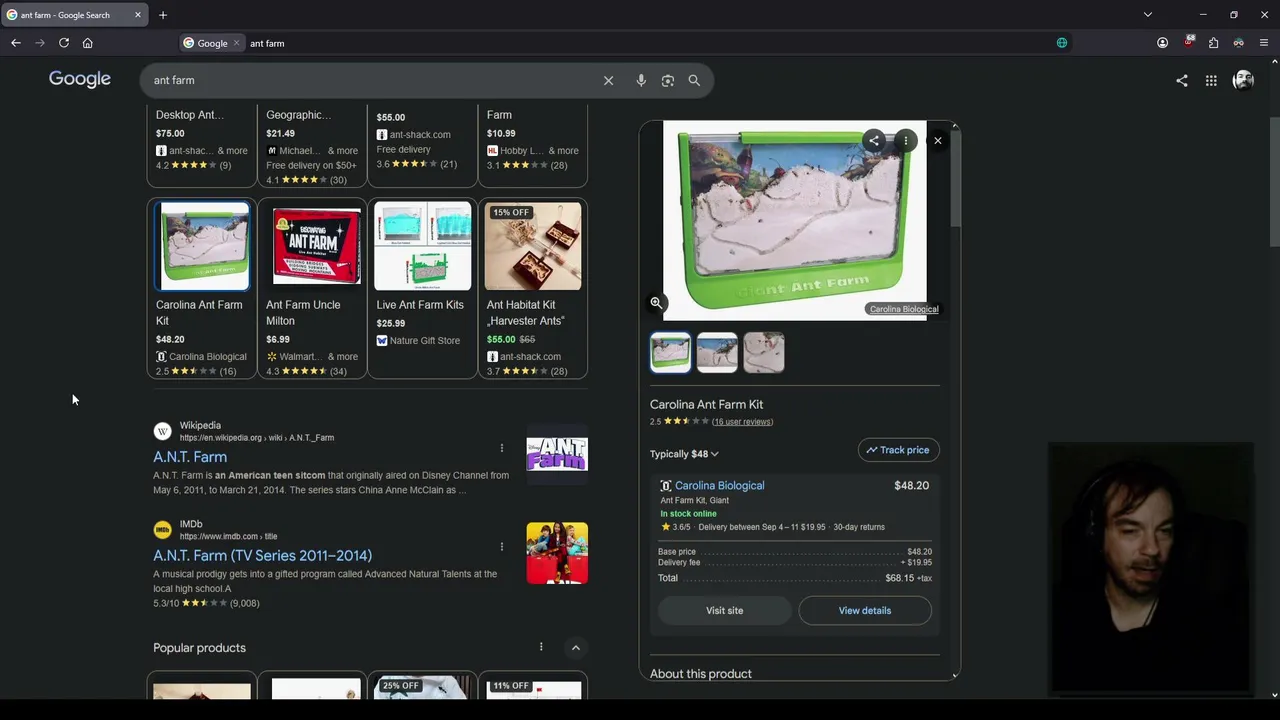The height and width of the screenshot is (720, 1280).
Task: Click the main page vertical scrollbar
Action: pos(1274,180)
